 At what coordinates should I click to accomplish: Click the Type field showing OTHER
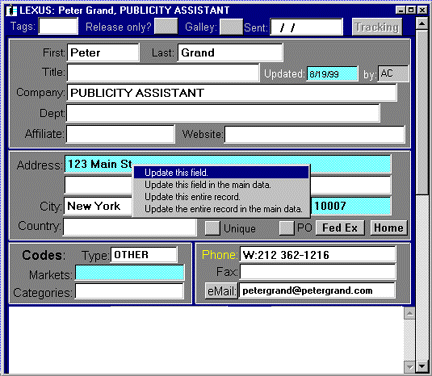[x=144, y=255]
